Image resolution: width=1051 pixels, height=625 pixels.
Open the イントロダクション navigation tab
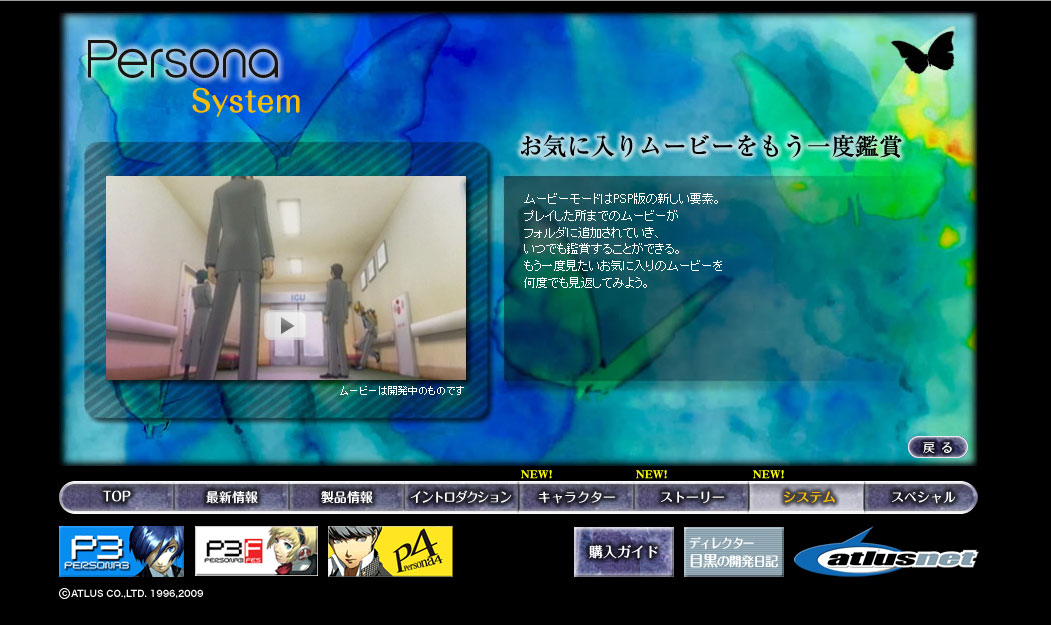pos(461,497)
